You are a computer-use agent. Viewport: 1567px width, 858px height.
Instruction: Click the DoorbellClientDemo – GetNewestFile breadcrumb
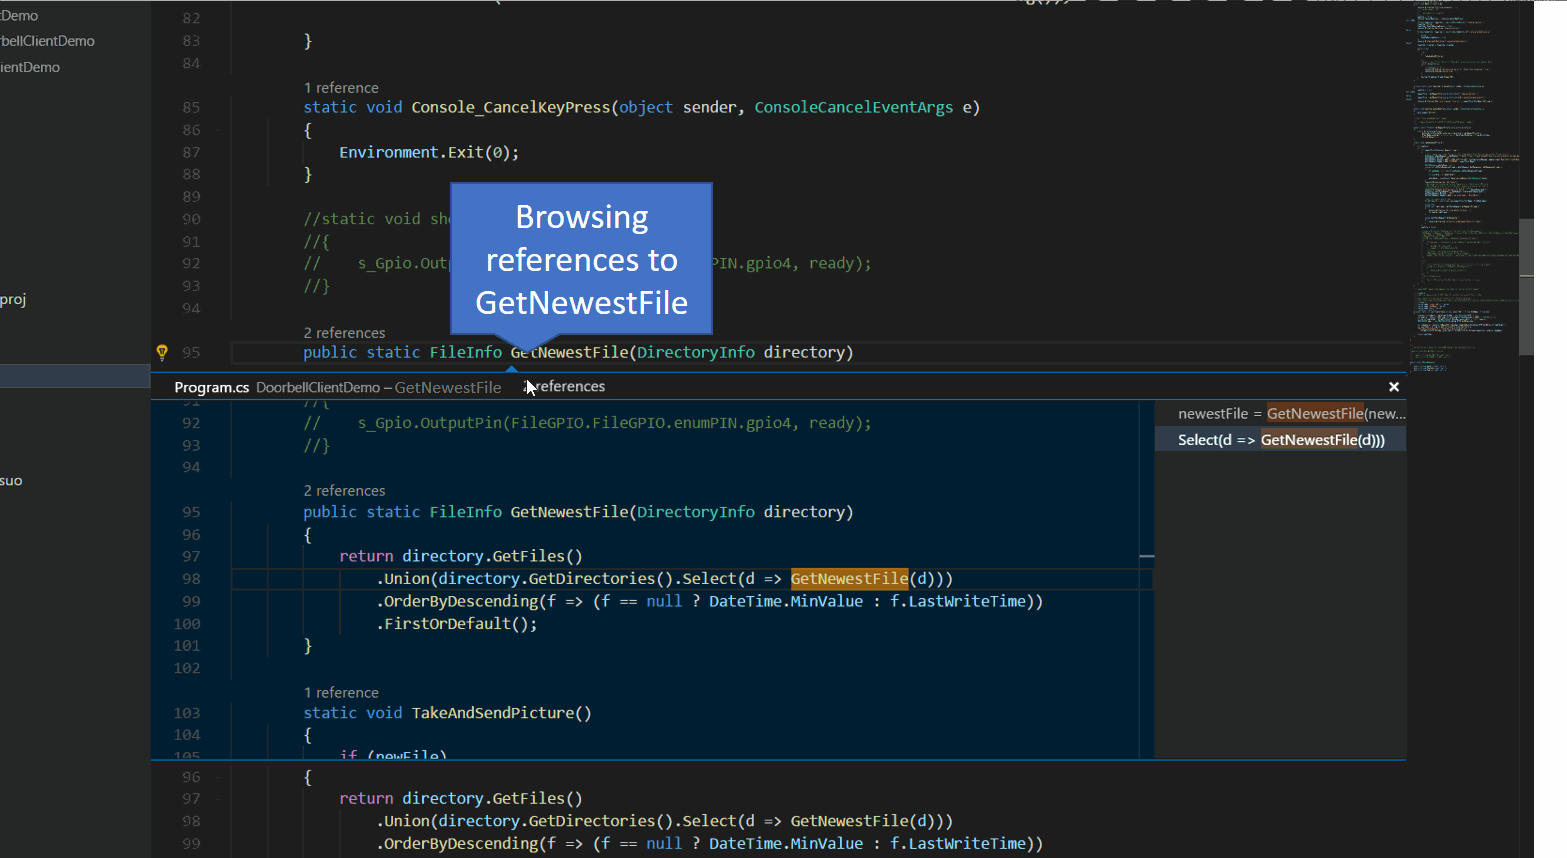pos(380,387)
